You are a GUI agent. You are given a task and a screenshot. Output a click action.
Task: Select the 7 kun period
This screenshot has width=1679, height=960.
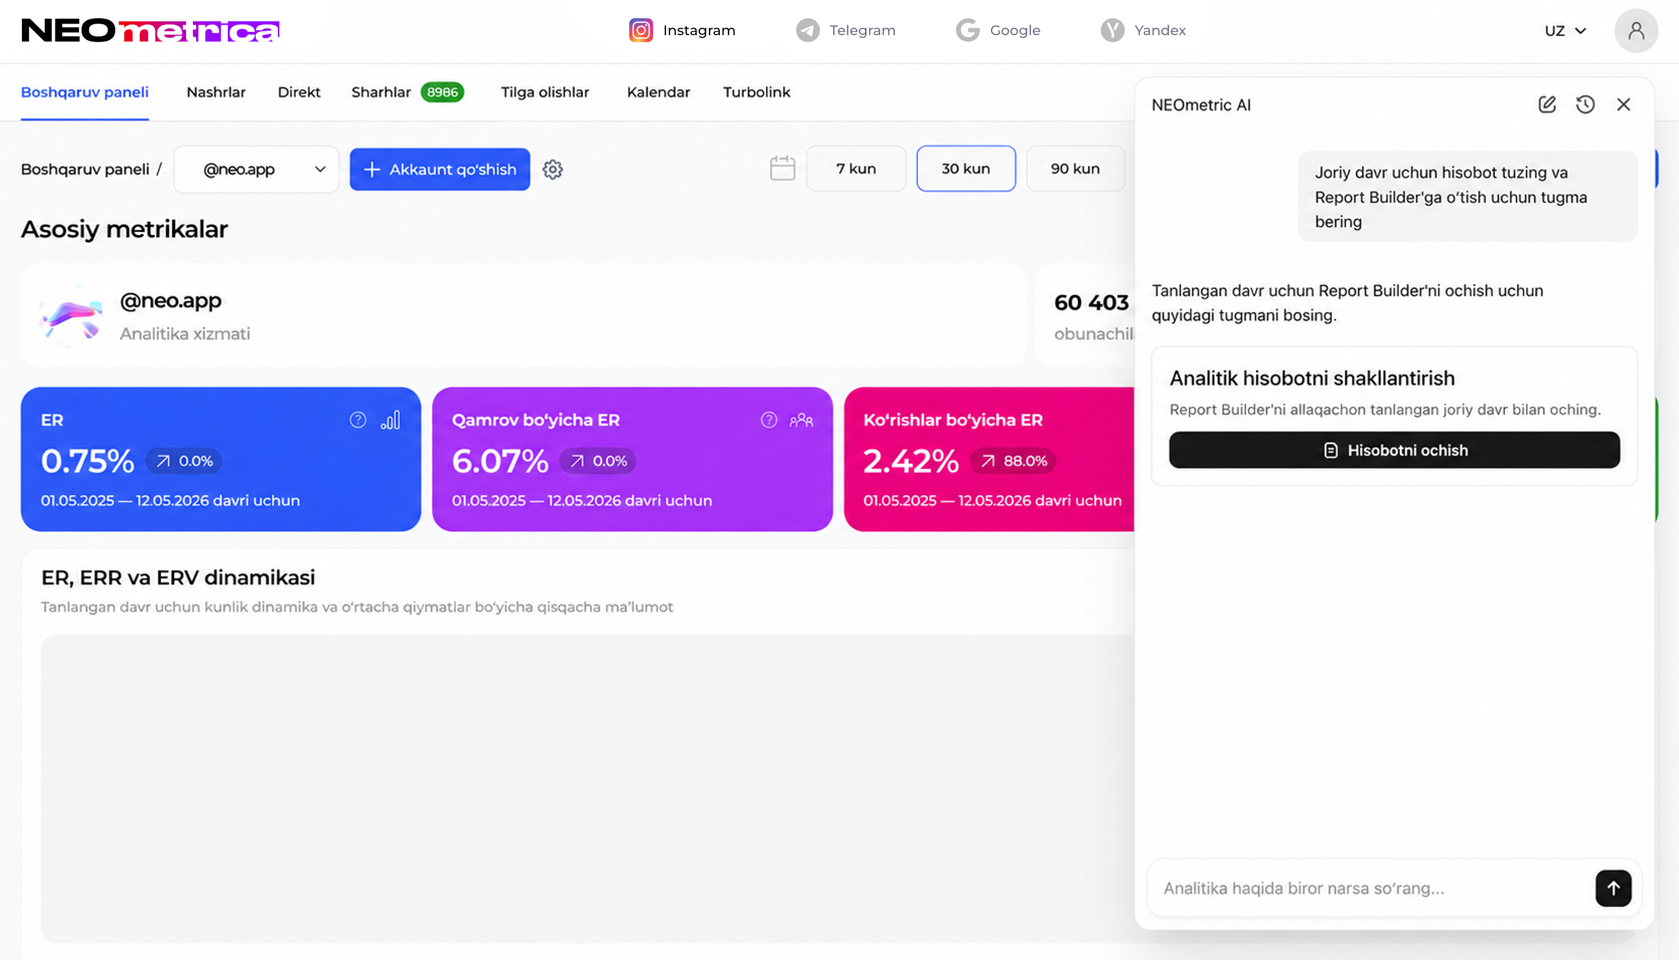click(856, 168)
